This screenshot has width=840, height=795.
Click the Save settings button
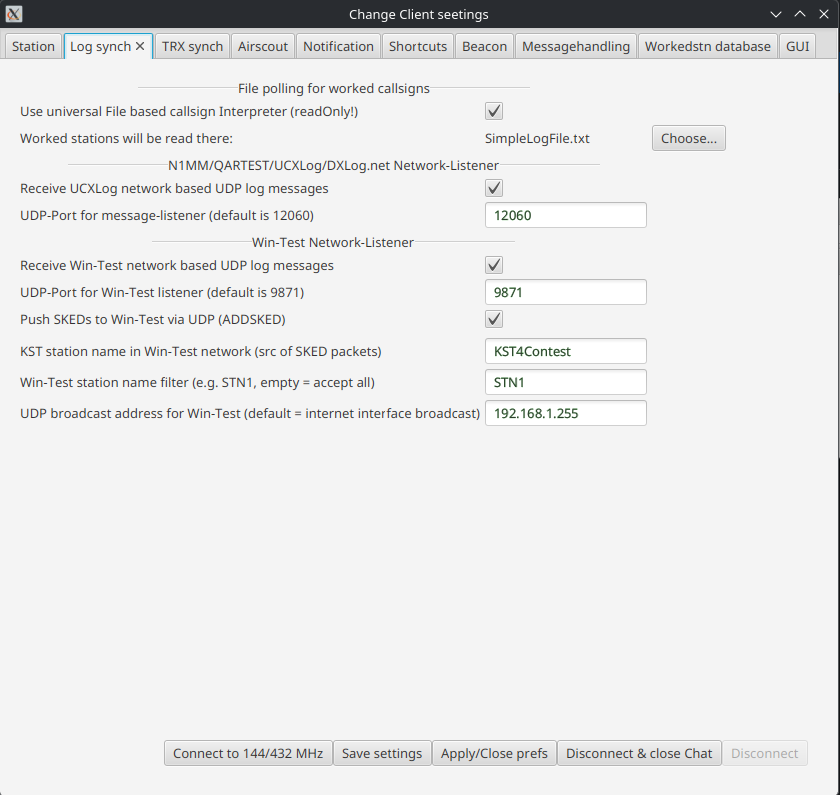[x=381, y=753]
